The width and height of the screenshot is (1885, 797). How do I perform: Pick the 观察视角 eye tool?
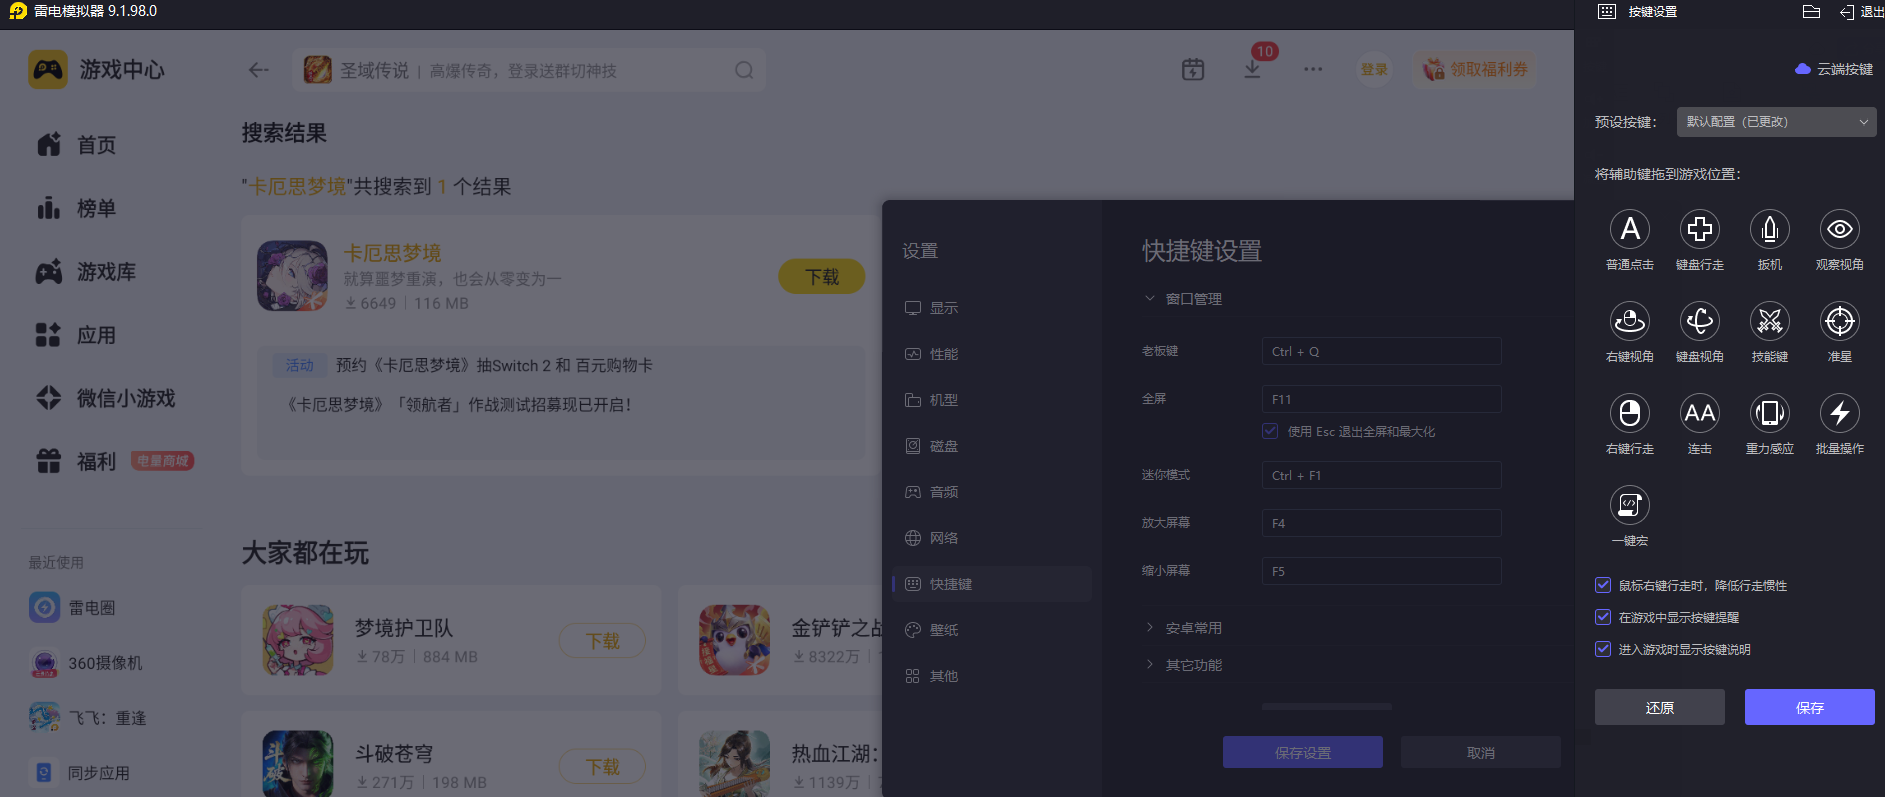pyautogui.click(x=1840, y=230)
